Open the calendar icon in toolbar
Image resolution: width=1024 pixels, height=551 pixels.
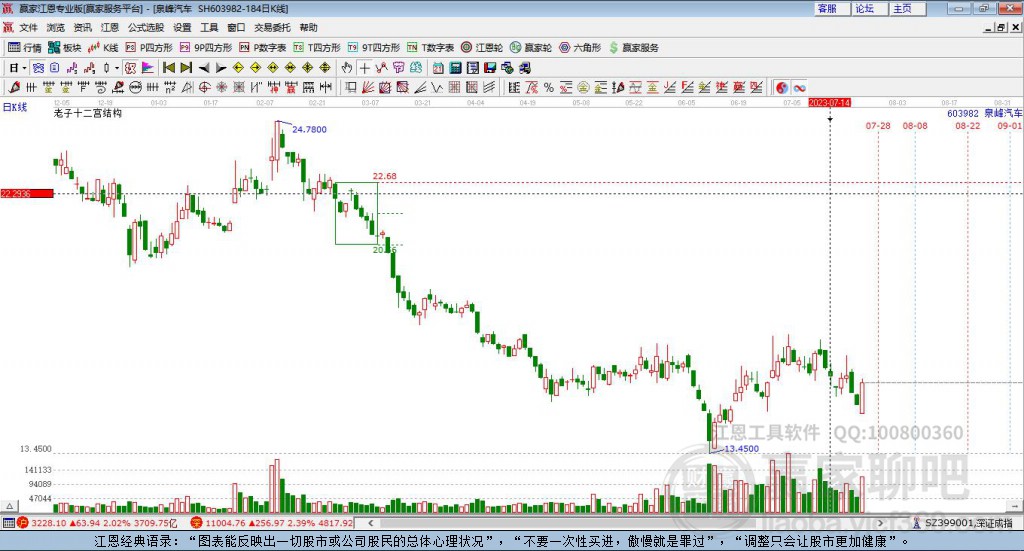point(438,68)
